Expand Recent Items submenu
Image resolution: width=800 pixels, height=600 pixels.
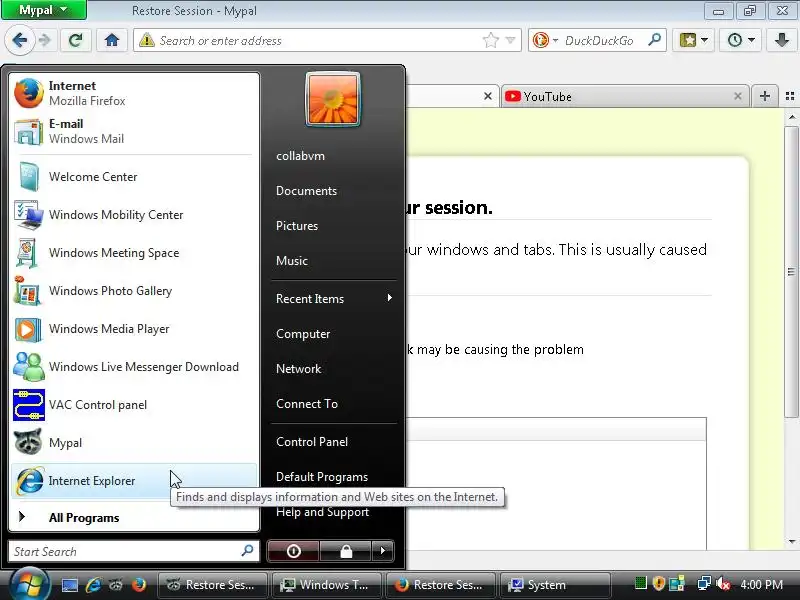tap(334, 298)
